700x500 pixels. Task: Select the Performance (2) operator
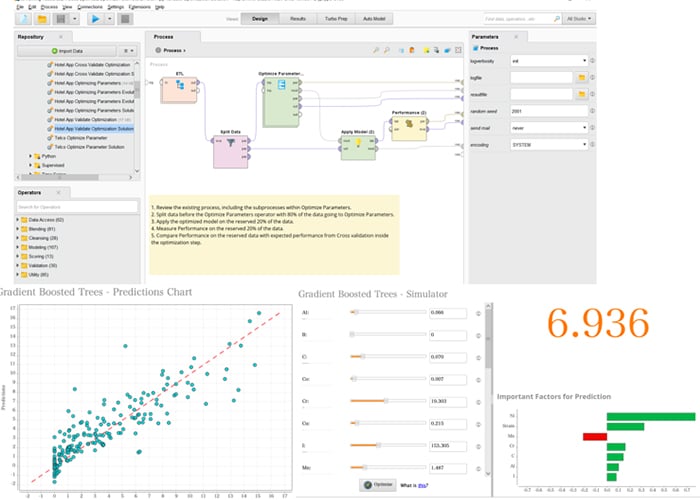click(x=409, y=128)
